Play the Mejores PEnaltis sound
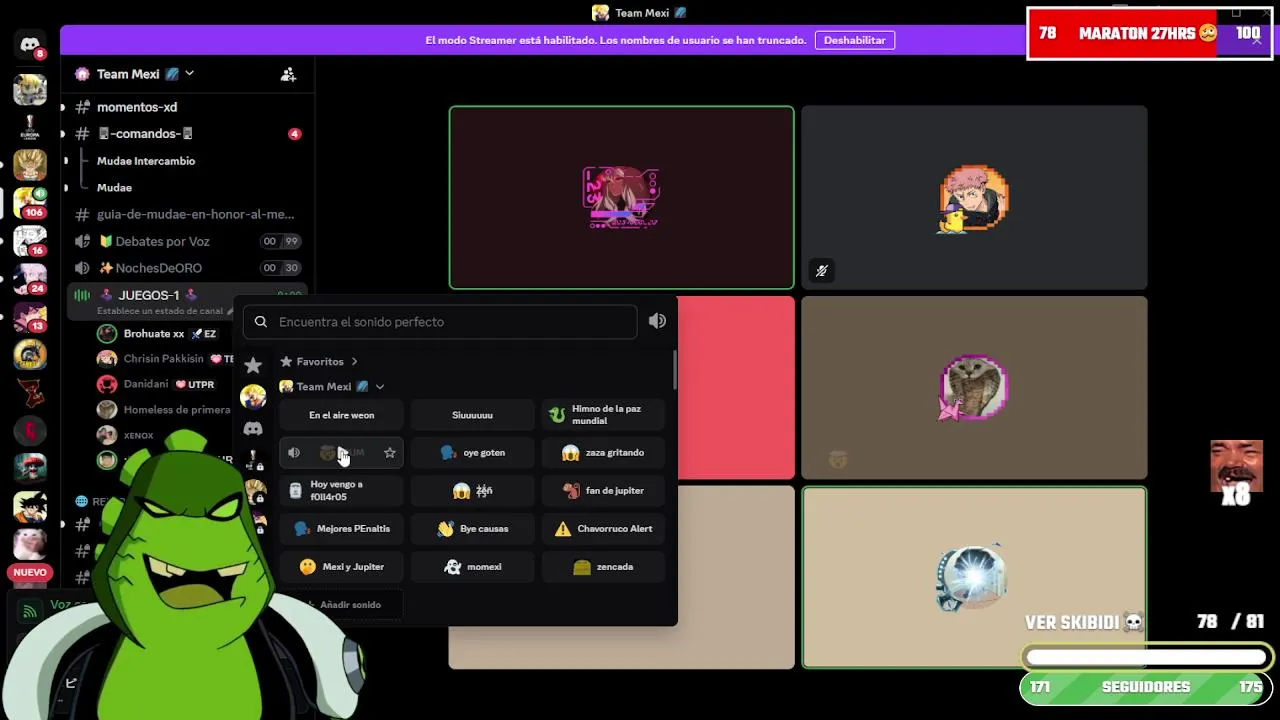 341,529
